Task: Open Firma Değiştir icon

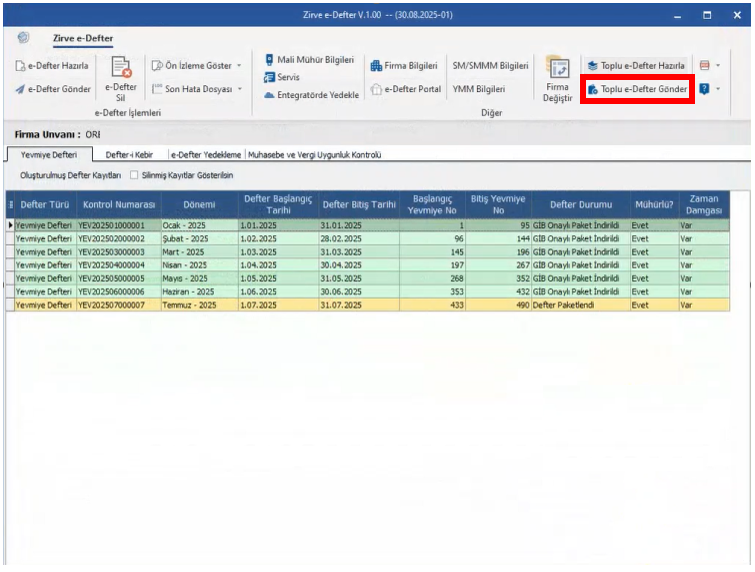Action: tap(559, 67)
